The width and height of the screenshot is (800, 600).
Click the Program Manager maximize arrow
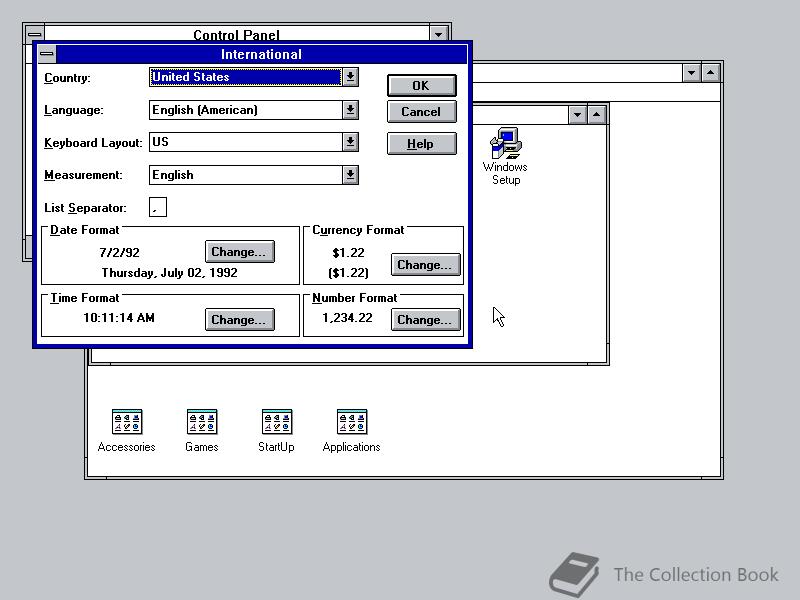pyautogui.click(x=710, y=72)
